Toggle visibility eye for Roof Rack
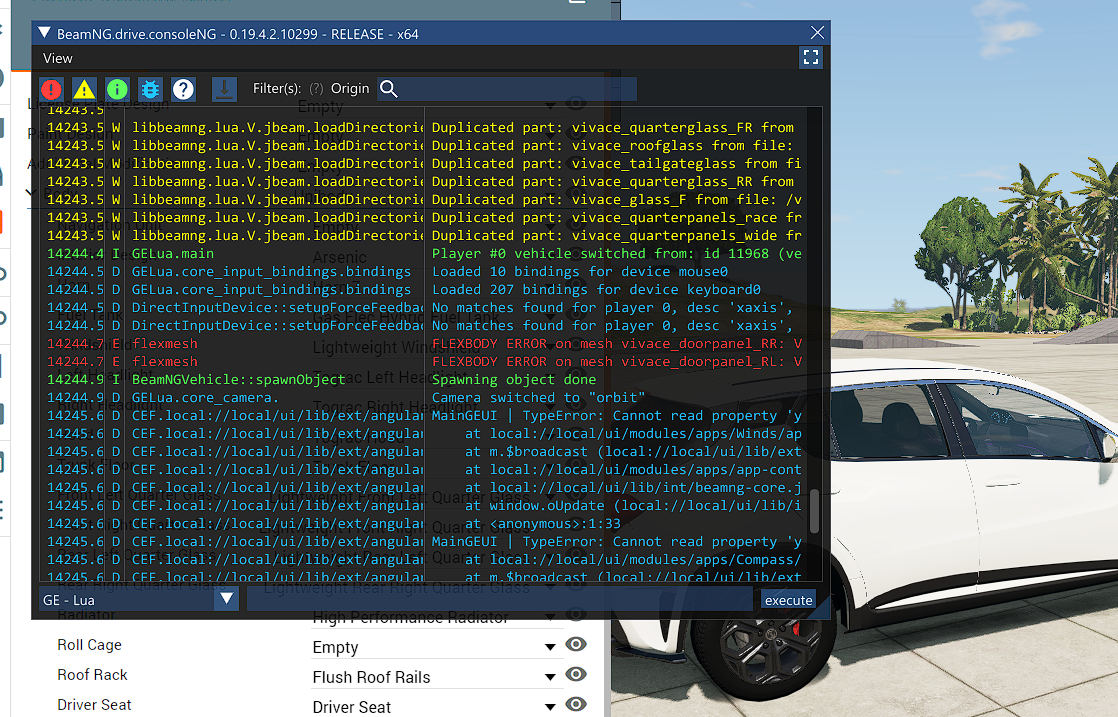Viewport: 1118px width, 717px height. coord(576,674)
